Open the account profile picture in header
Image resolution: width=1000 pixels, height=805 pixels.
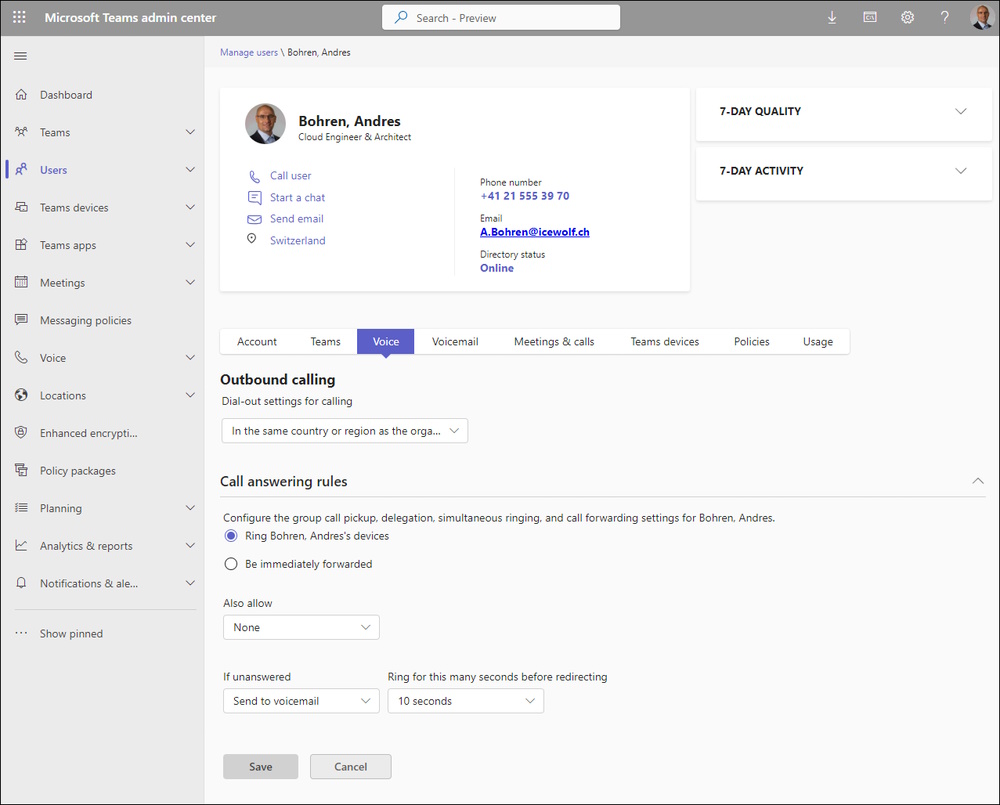point(982,18)
